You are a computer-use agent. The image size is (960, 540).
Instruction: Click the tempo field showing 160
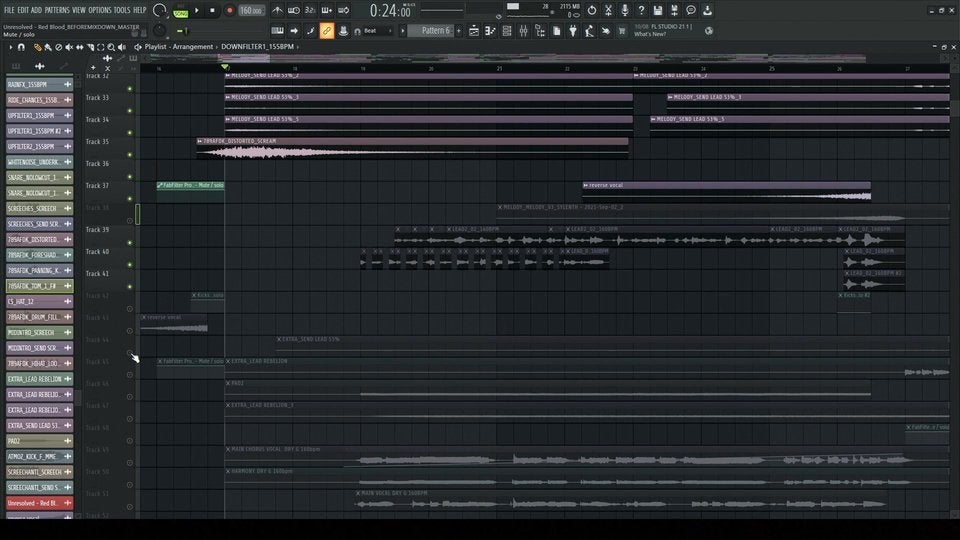coord(250,10)
